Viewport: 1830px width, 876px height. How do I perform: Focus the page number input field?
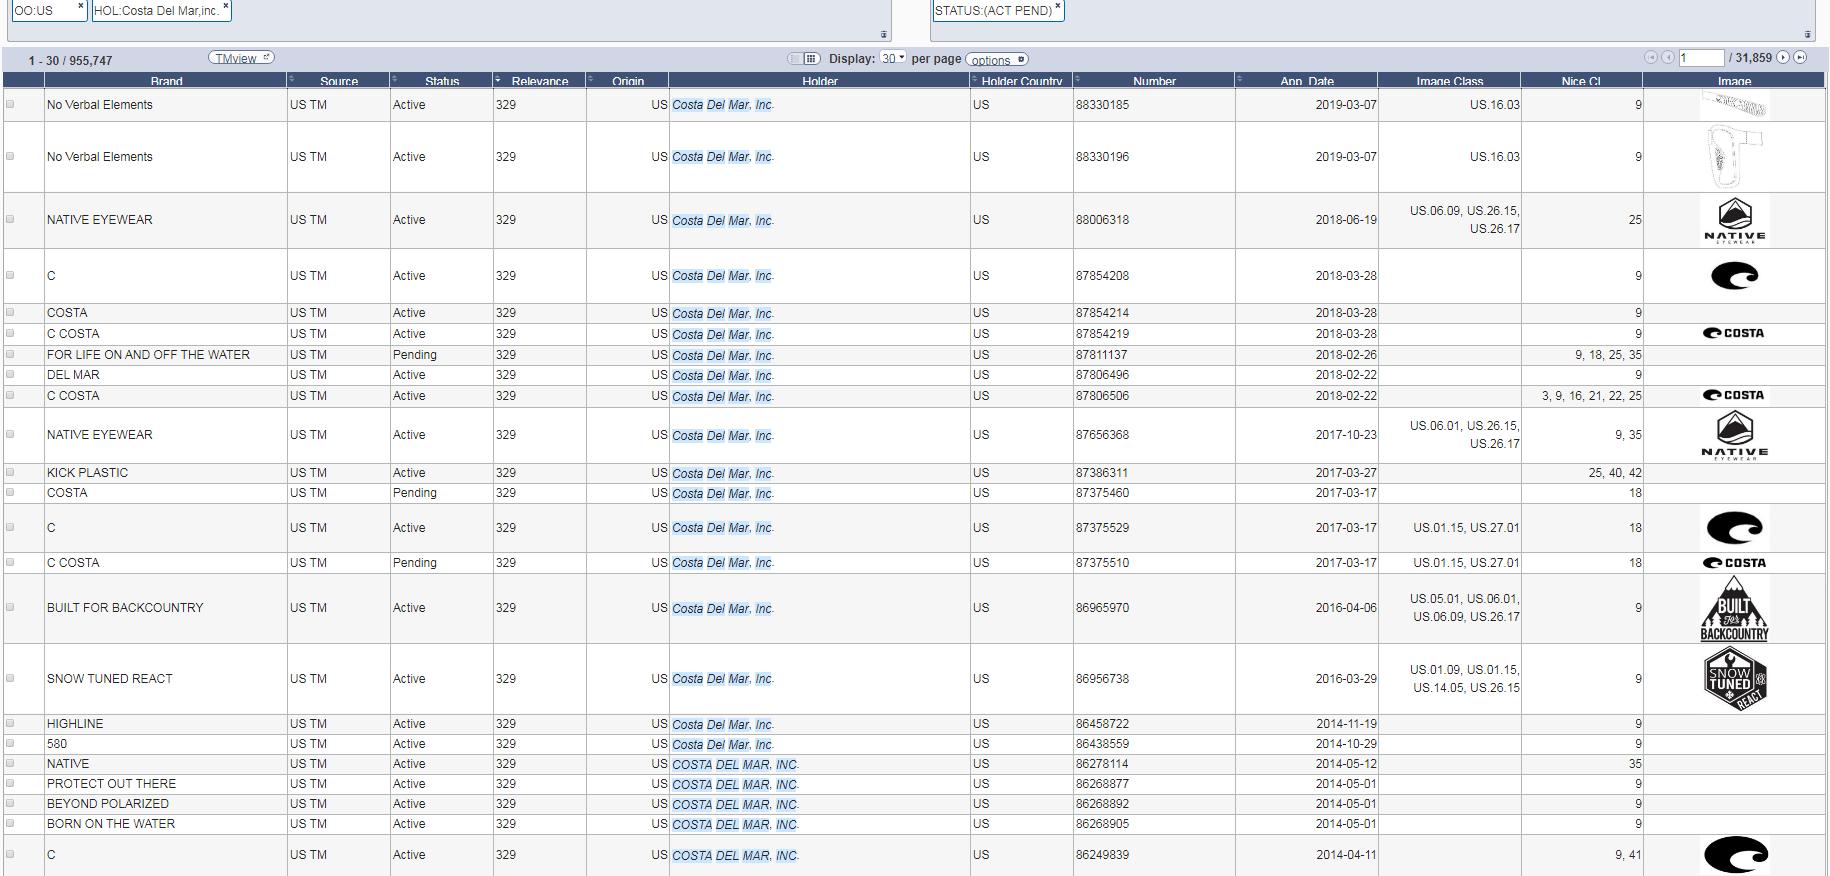pos(1701,58)
